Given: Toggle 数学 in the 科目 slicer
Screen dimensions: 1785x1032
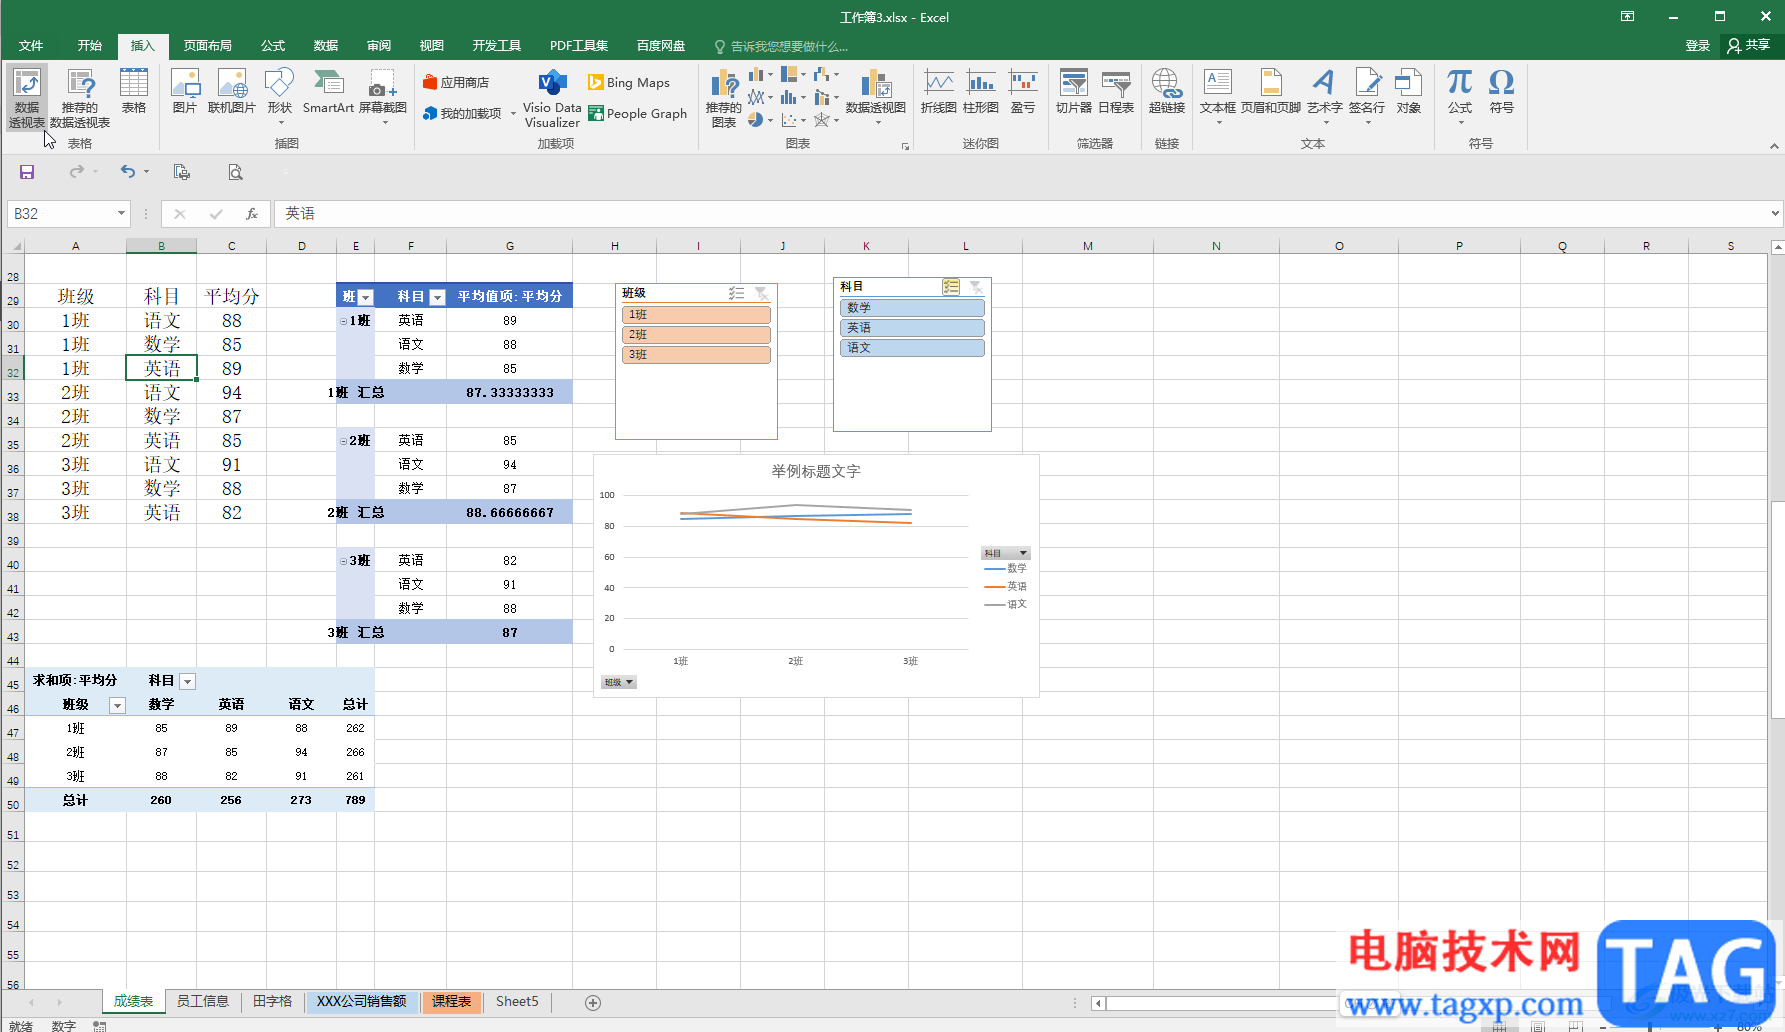Looking at the screenshot, I should 912,308.
